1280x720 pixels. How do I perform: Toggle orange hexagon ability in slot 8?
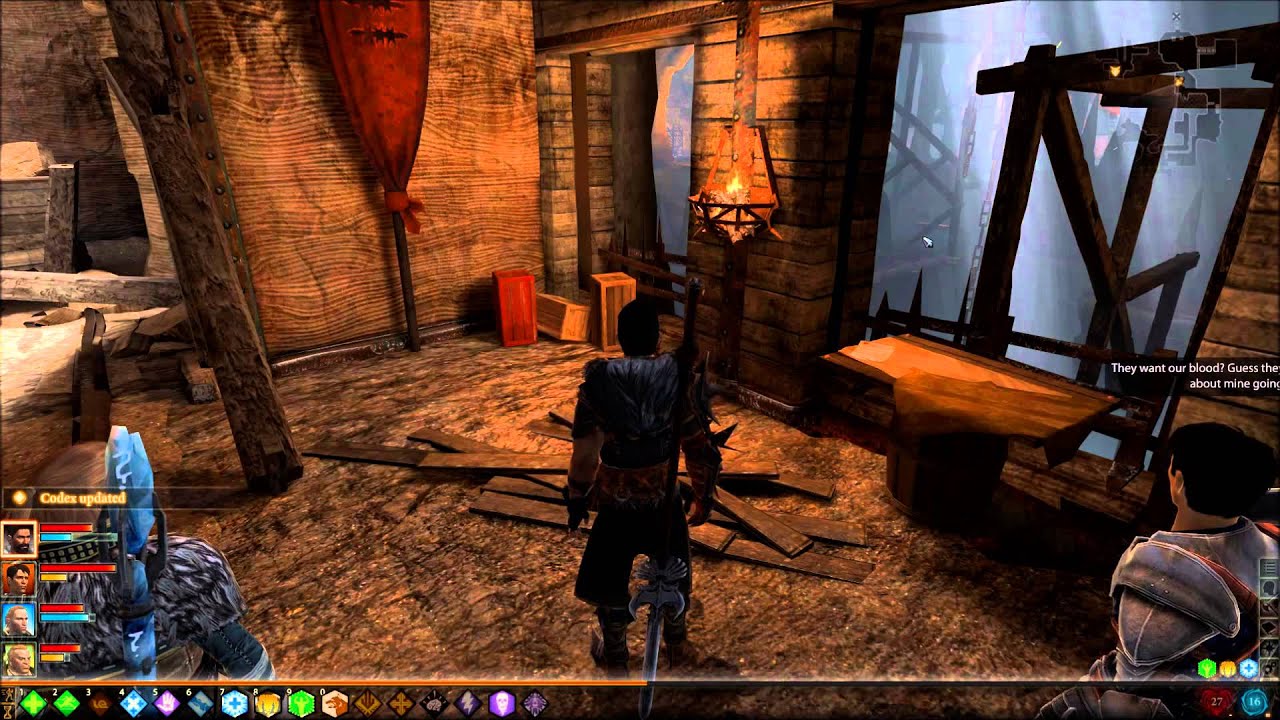click(x=268, y=704)
